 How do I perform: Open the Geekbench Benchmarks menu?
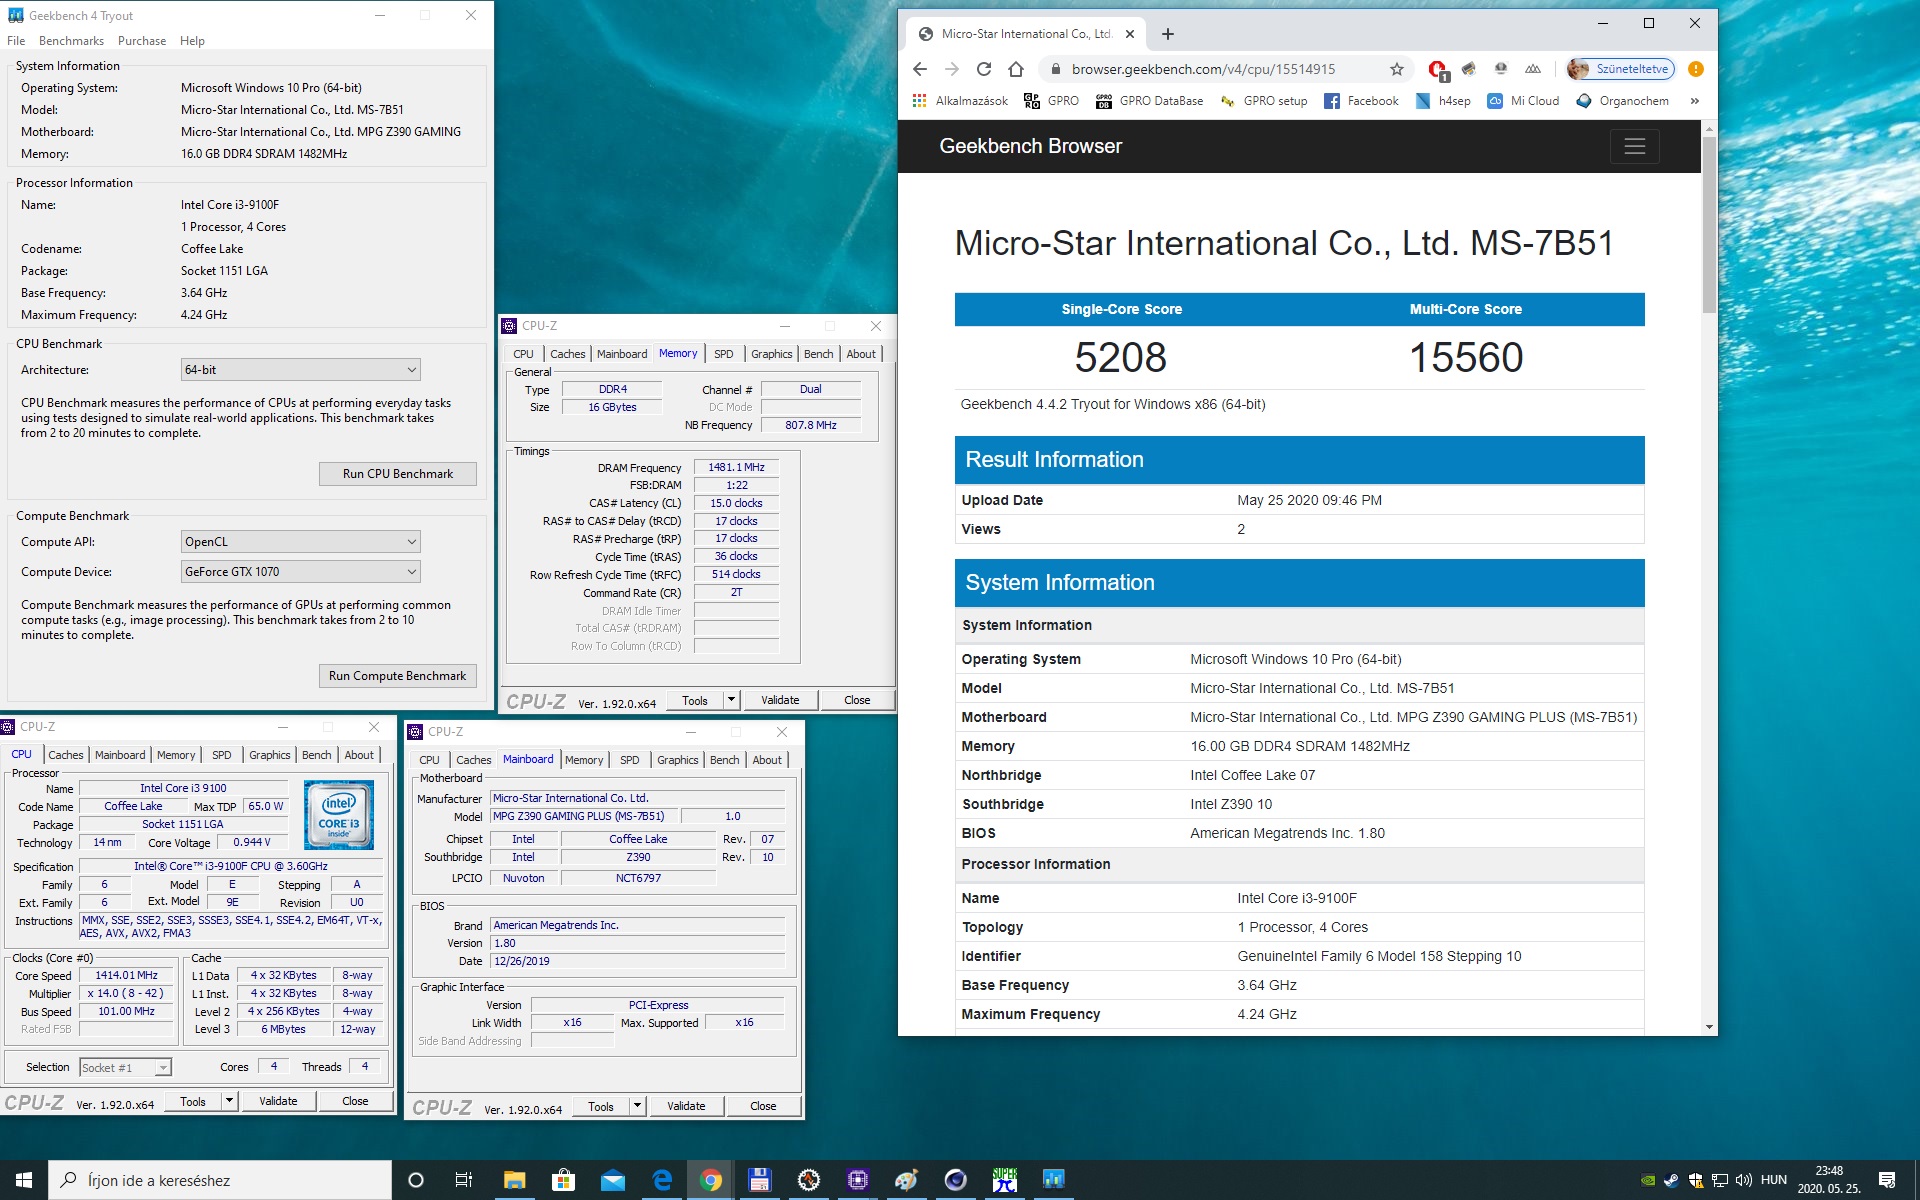coord(71,41)
